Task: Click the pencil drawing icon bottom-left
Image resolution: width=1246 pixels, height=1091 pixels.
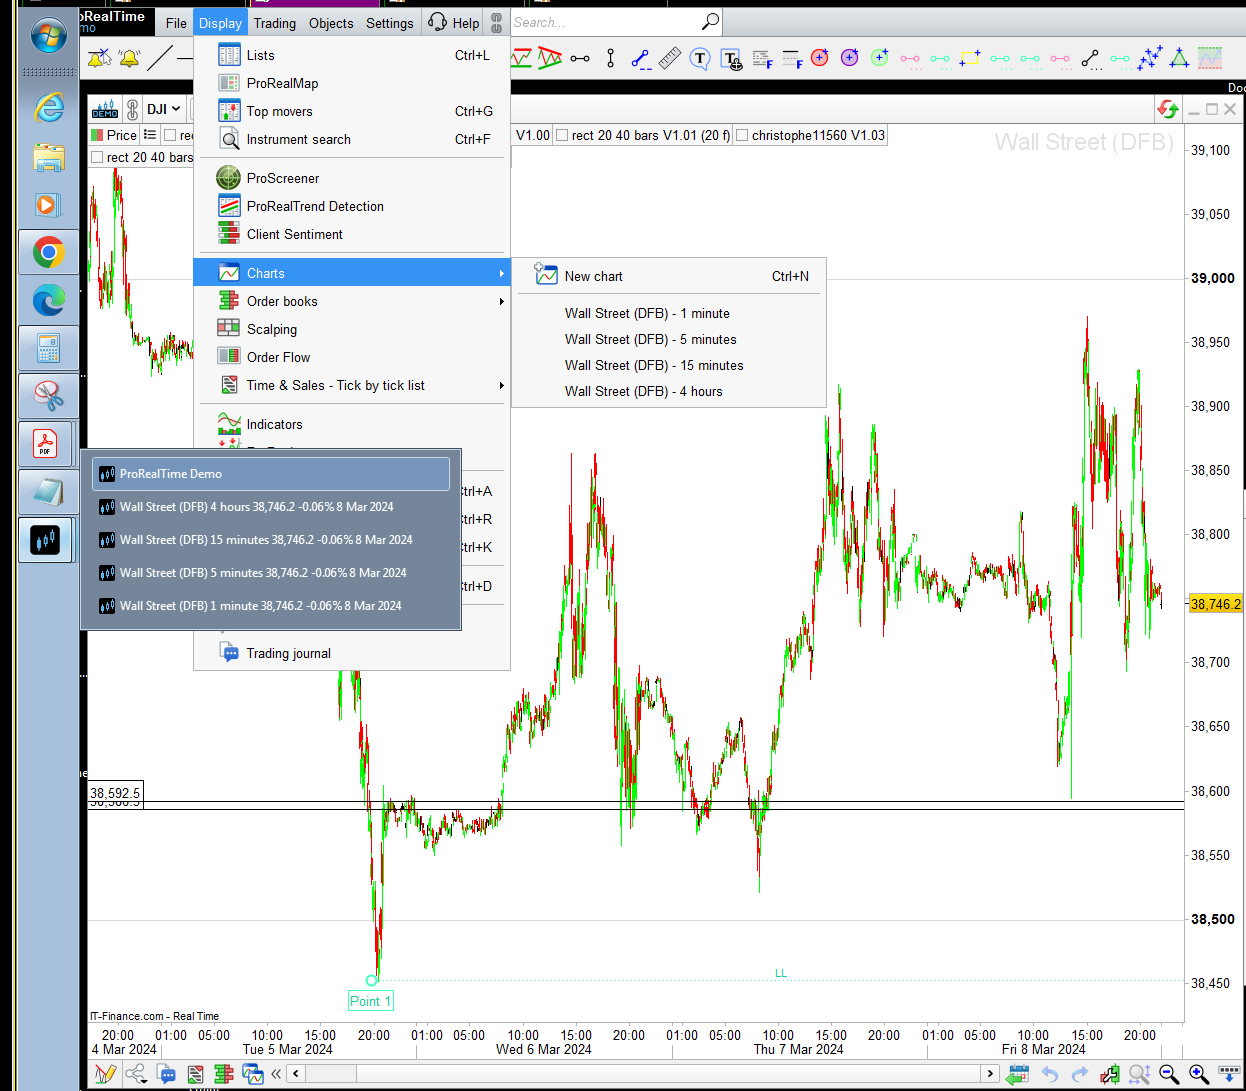Action: [105, 1074]
